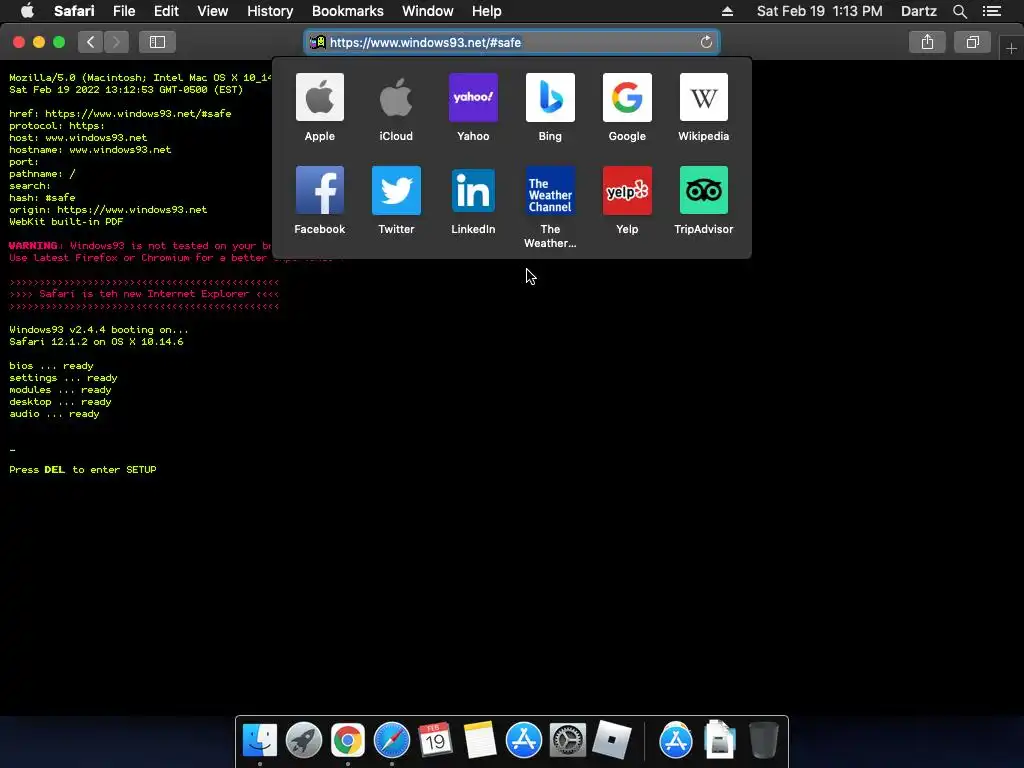Click the address bar URL field

[x=511, y=42]
